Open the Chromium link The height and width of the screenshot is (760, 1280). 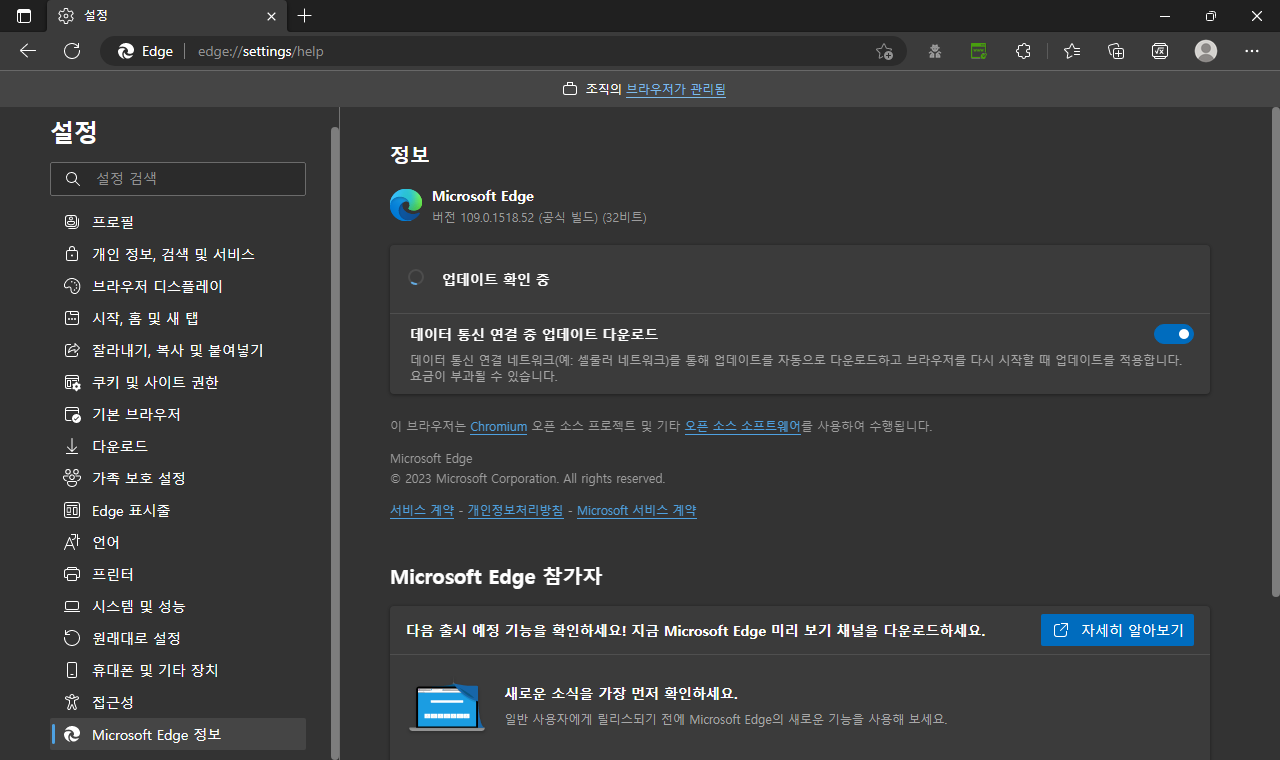coord(498,426)
